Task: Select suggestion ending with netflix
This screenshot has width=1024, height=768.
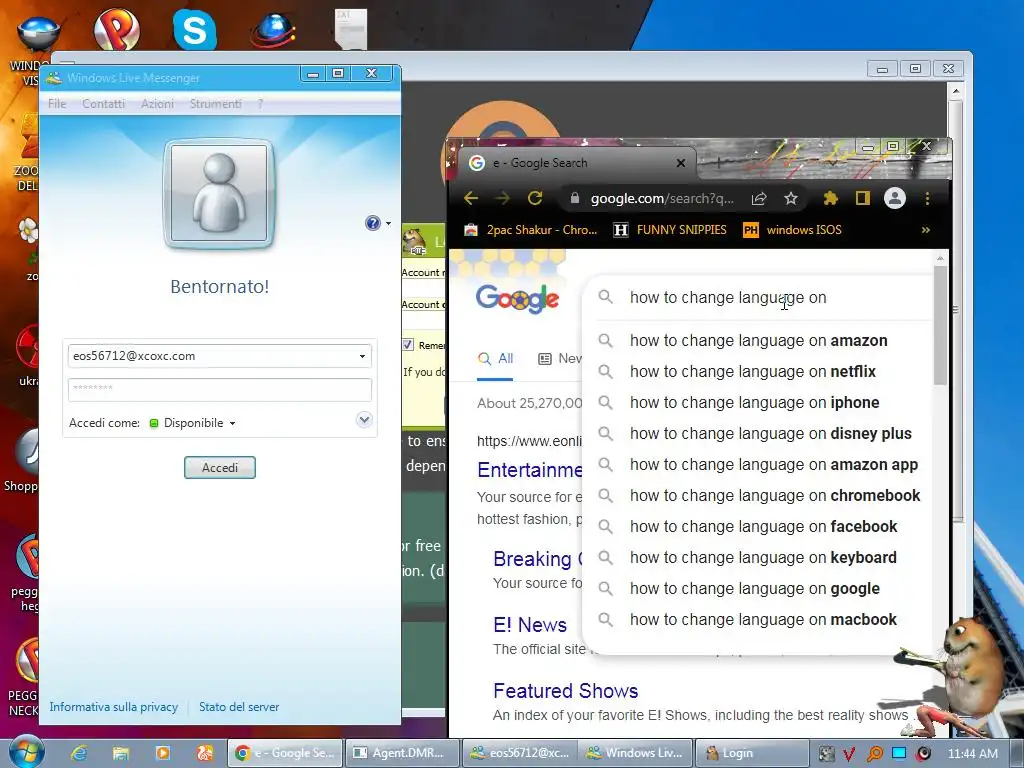Action: [x=759, y=372]
